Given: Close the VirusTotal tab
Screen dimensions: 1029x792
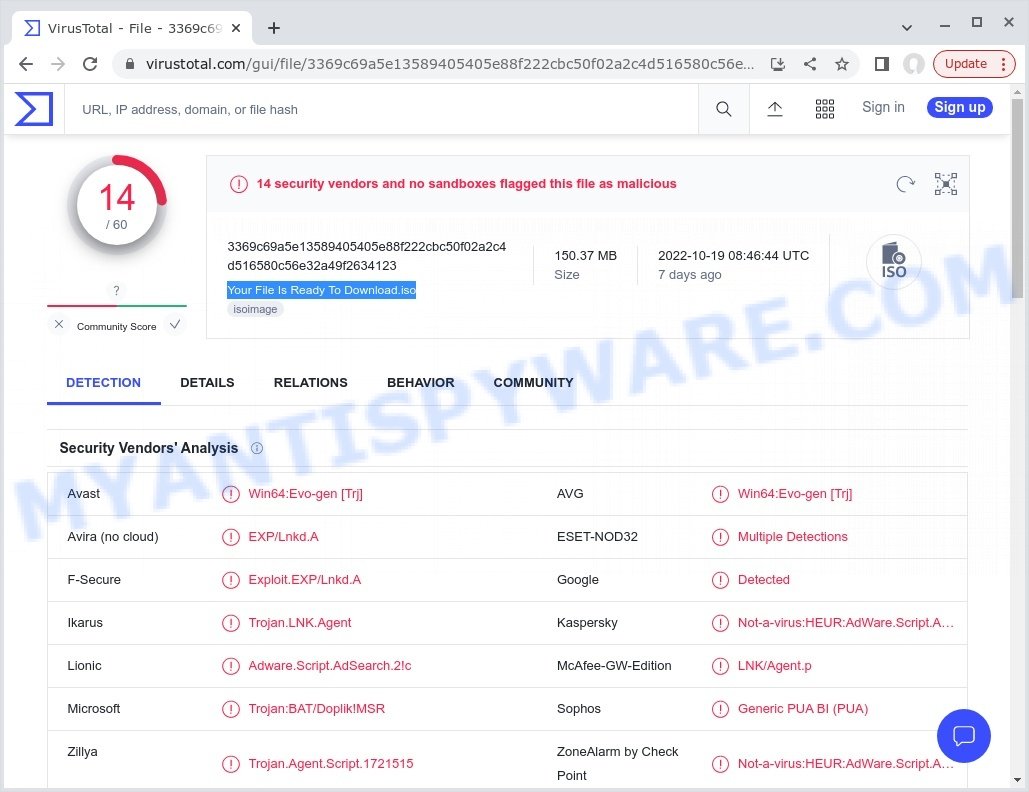Looking at the screenshot, I should pyautogui.click(x=236, y=28).
